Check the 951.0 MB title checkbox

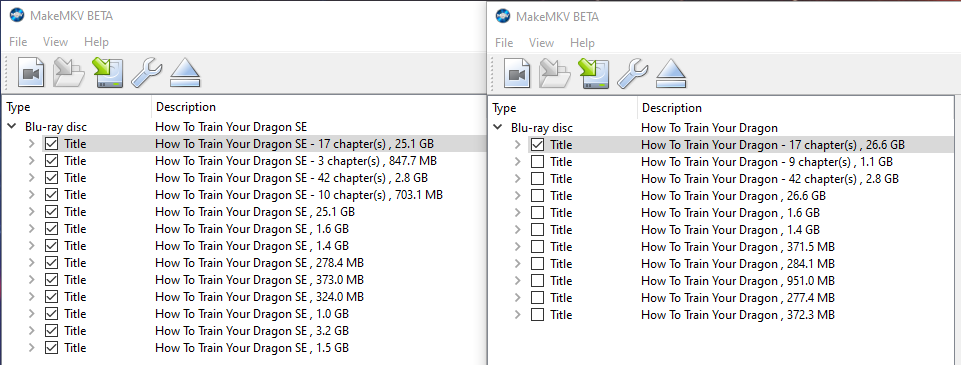pyautogui.click(x=537, y=281)
